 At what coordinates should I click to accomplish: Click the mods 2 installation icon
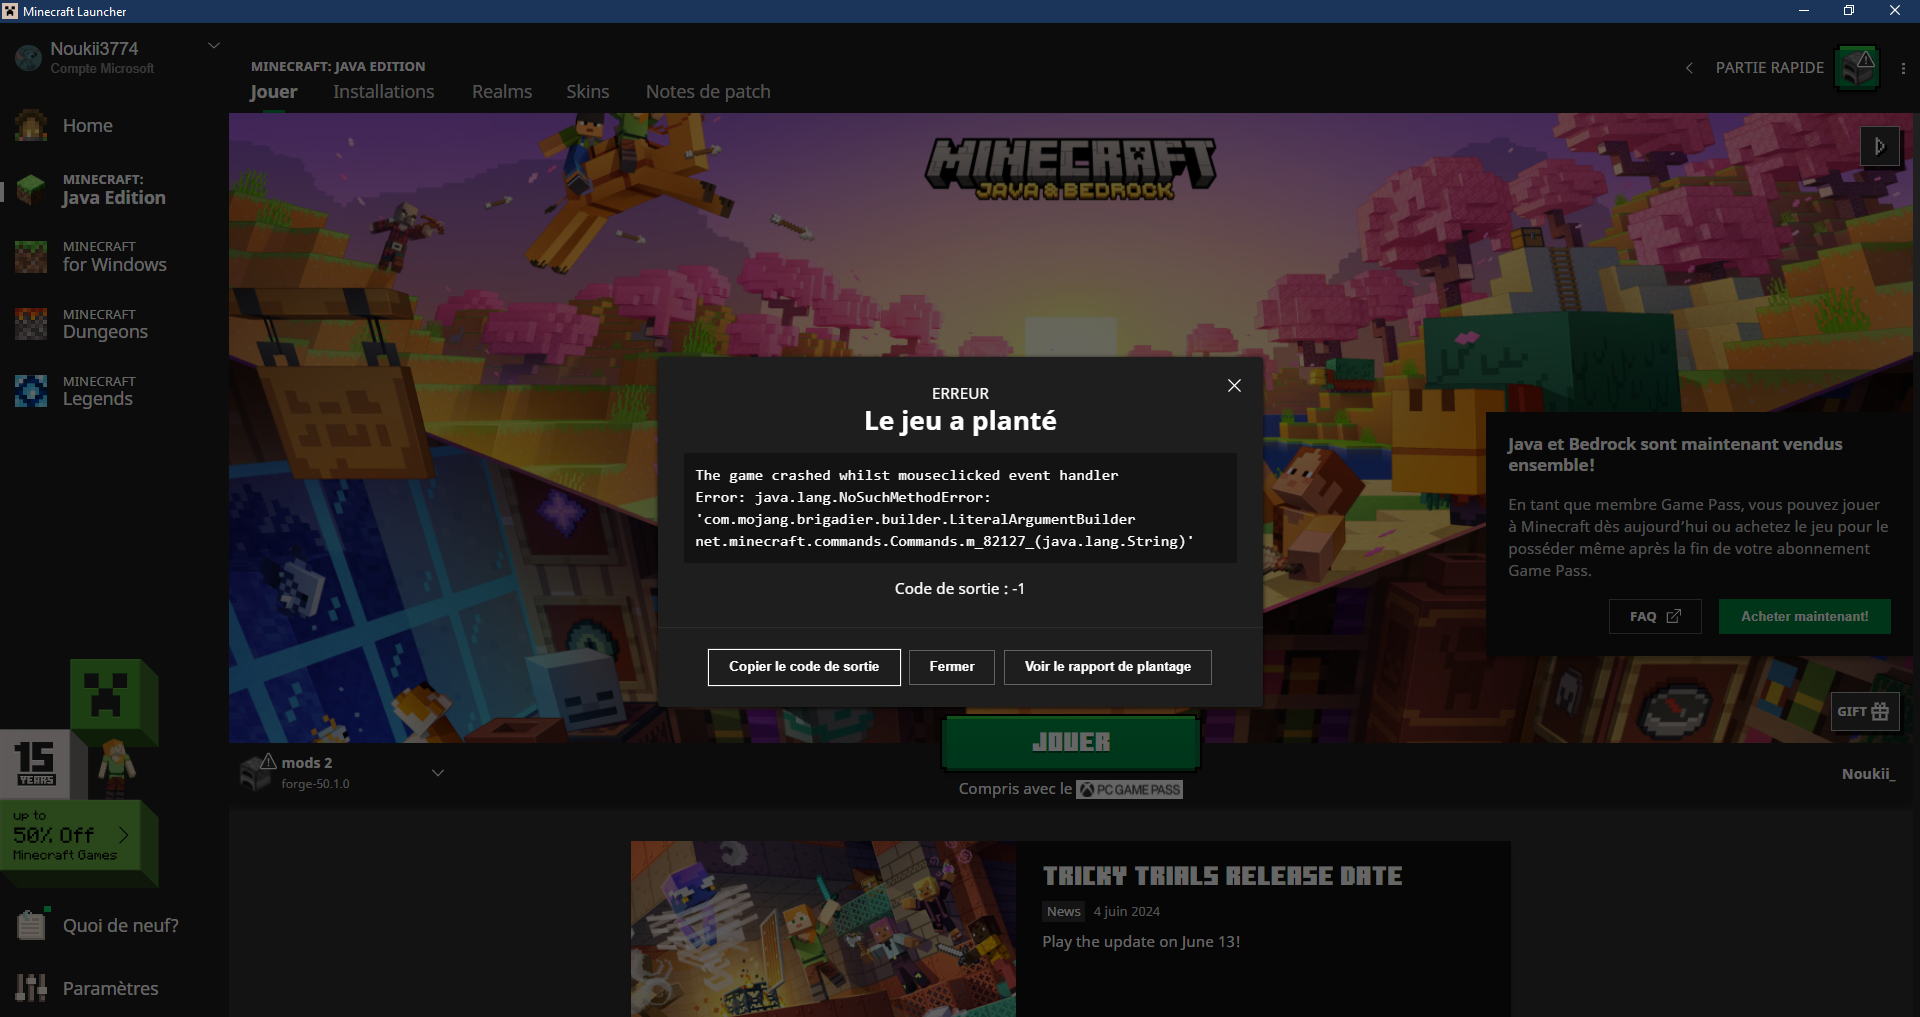point(258,771)
